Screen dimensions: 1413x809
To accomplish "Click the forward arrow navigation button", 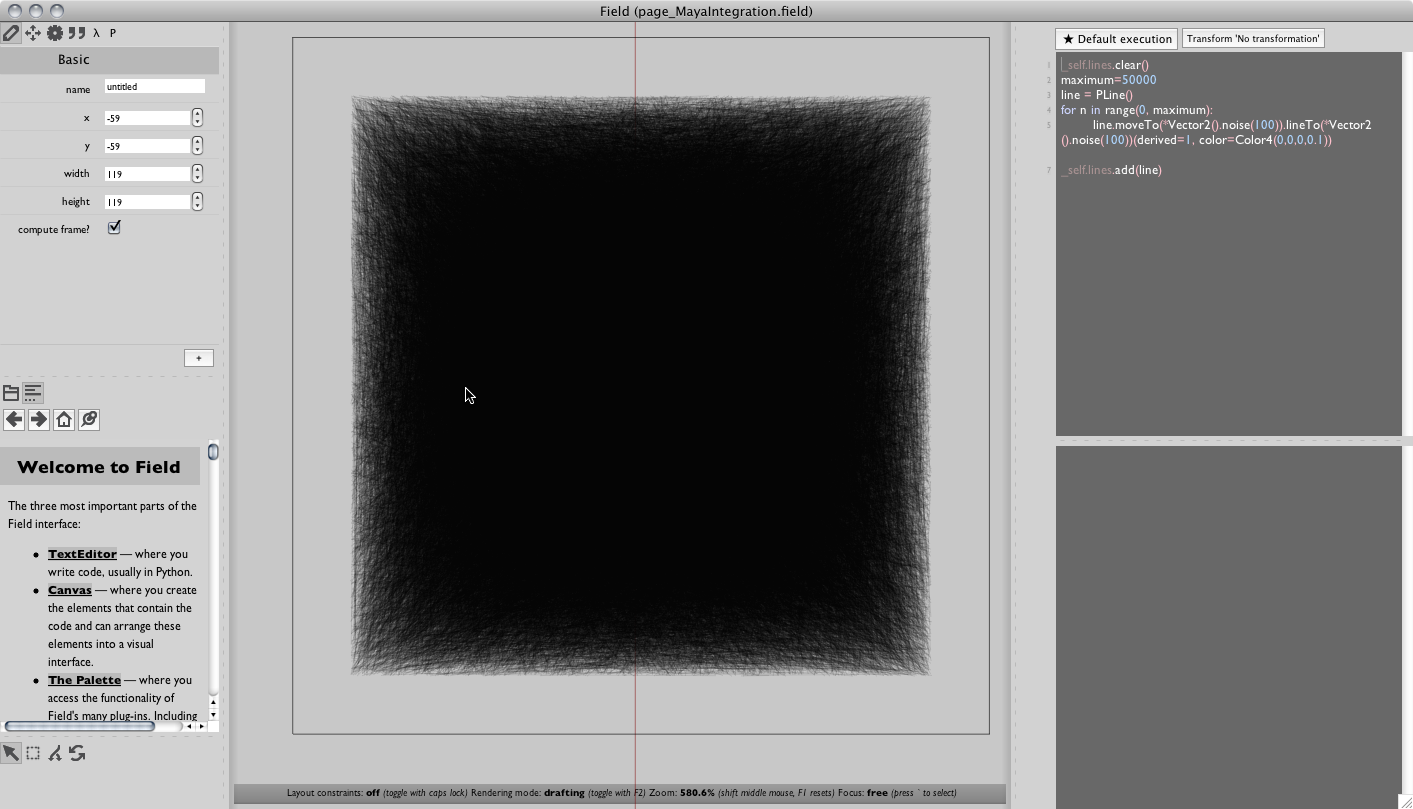I will coord(39,420).
